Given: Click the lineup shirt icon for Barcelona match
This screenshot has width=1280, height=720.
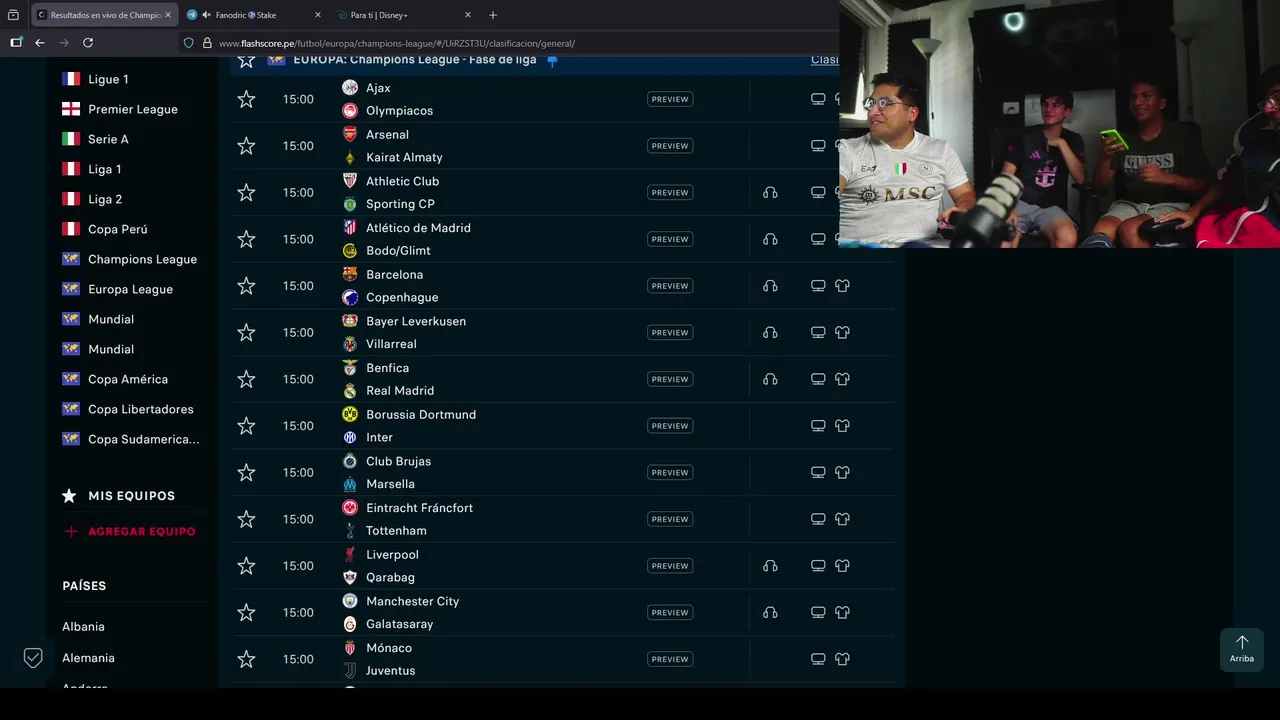Looking at the screenshot, I should coord(842,286).
